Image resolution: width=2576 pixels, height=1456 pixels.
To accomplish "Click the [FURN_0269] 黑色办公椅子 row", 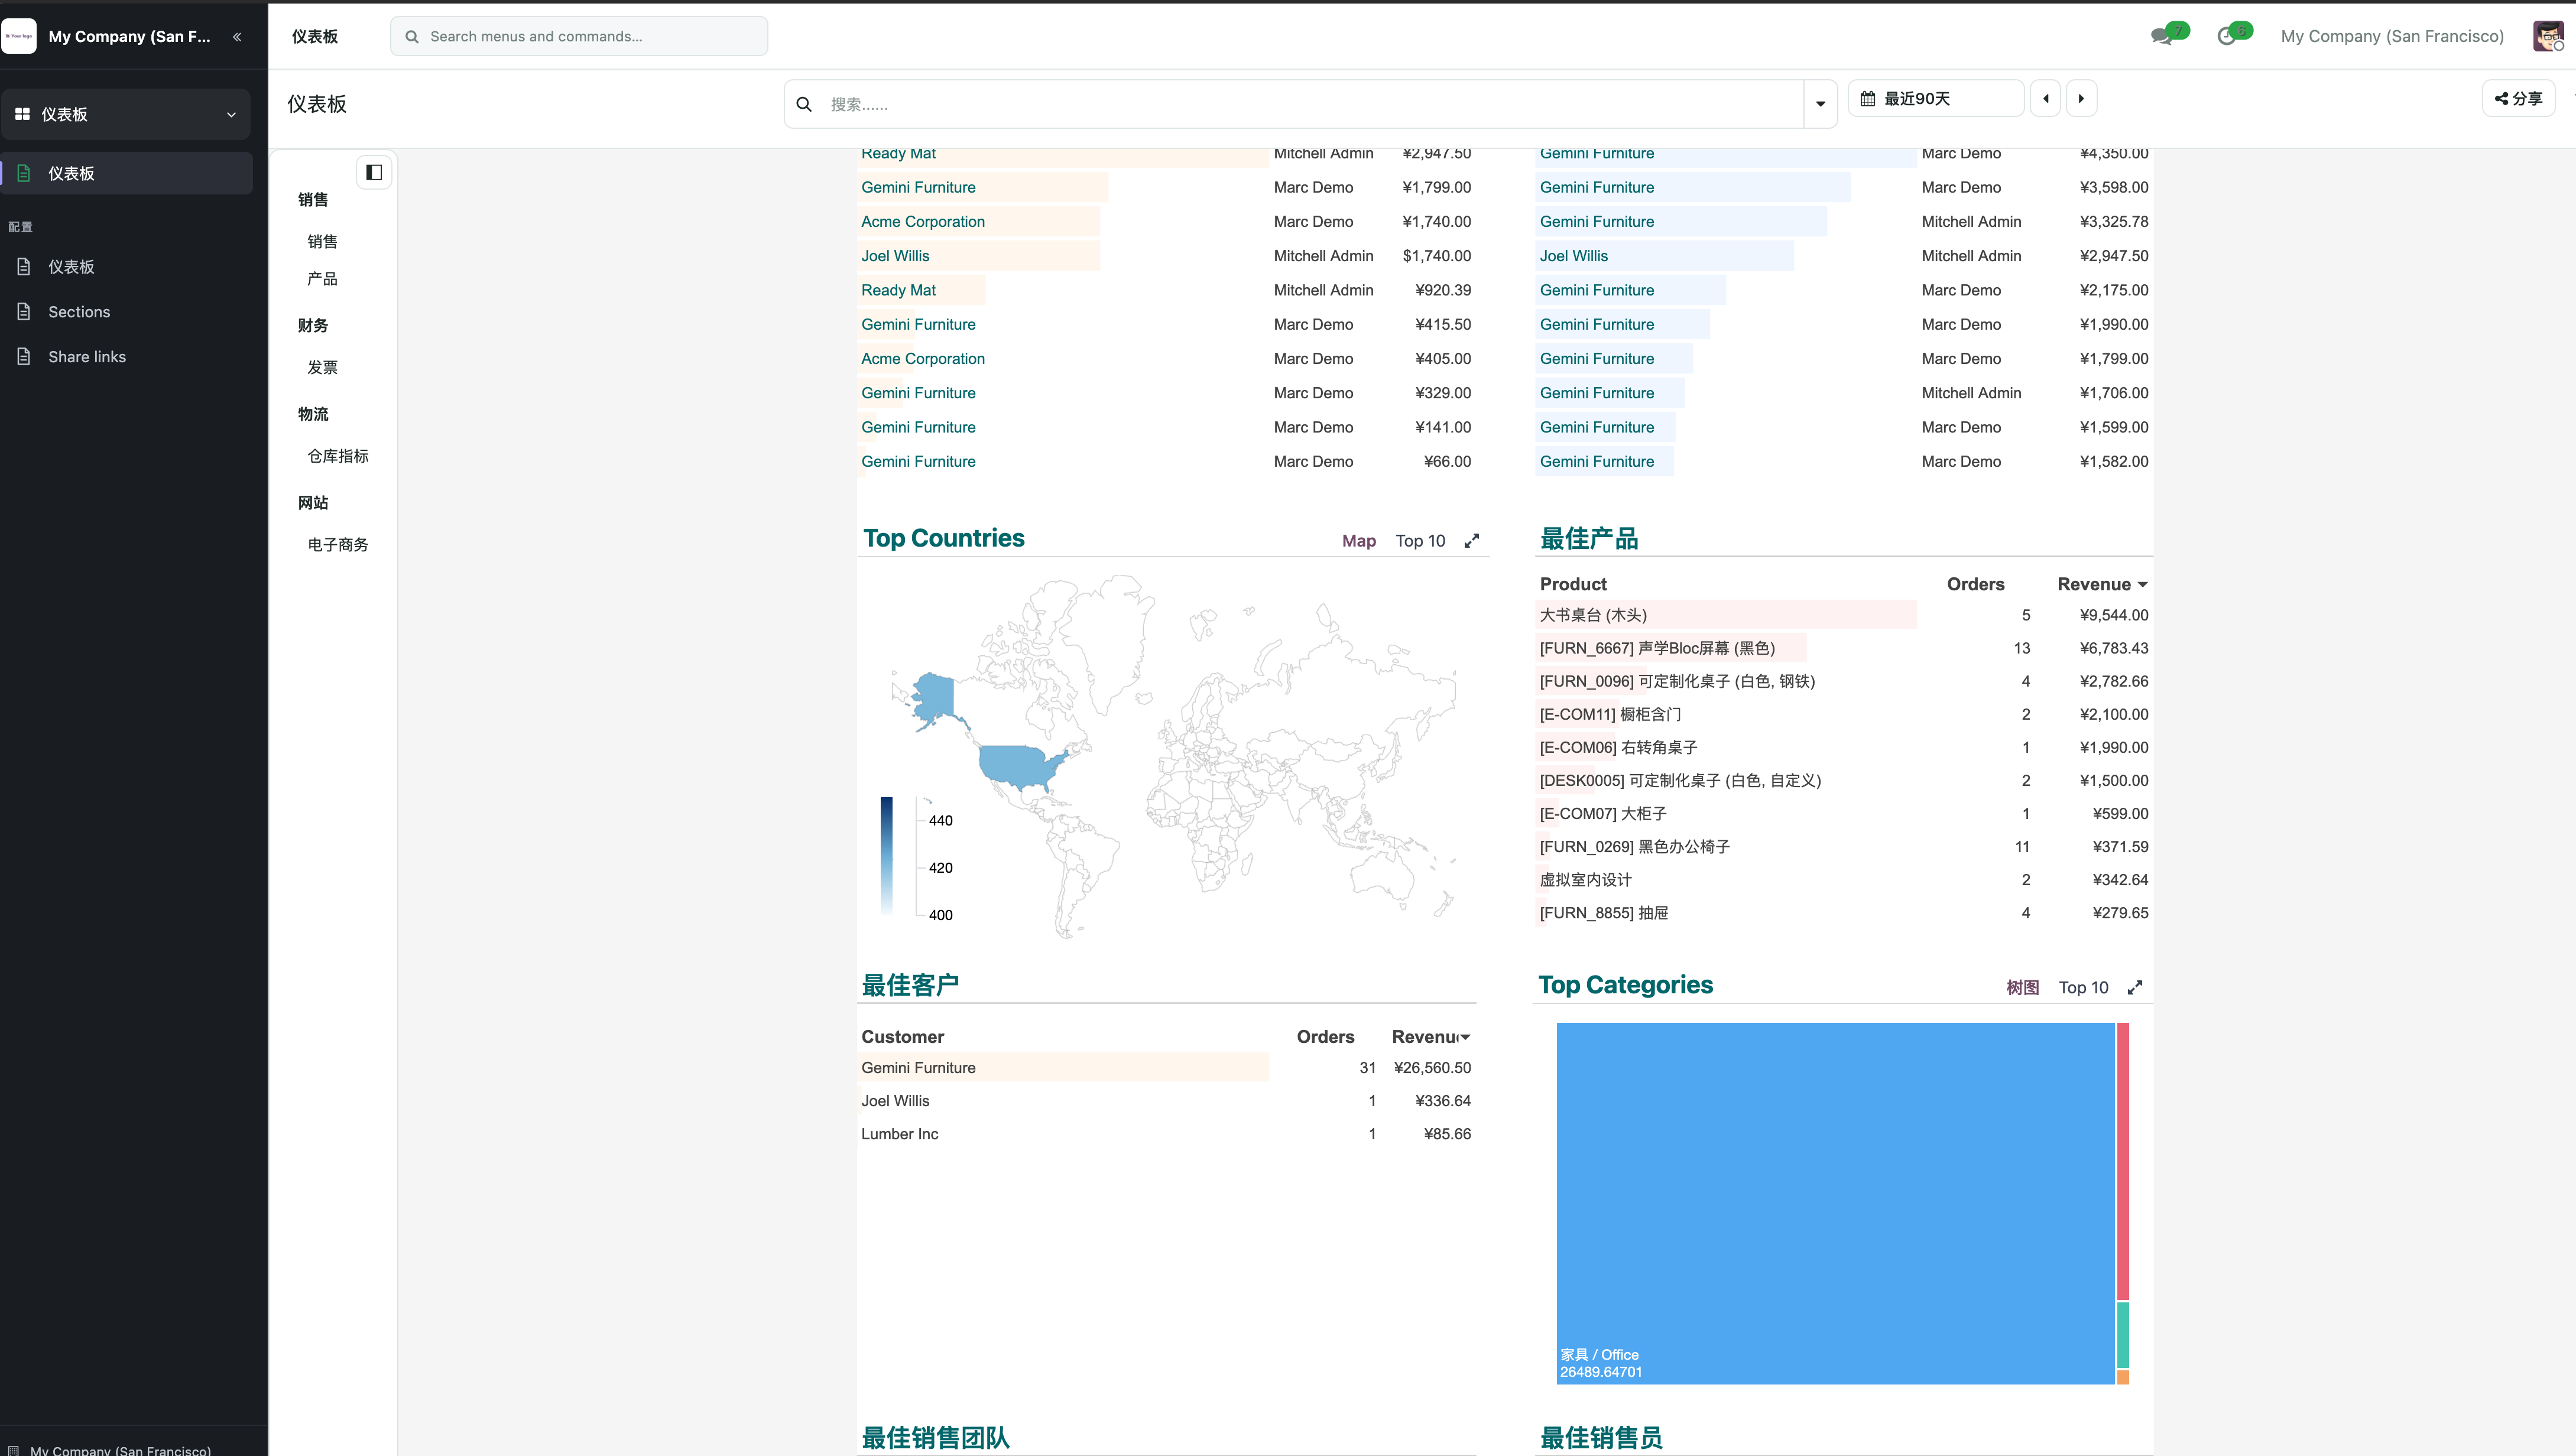I will (1843, 847).
